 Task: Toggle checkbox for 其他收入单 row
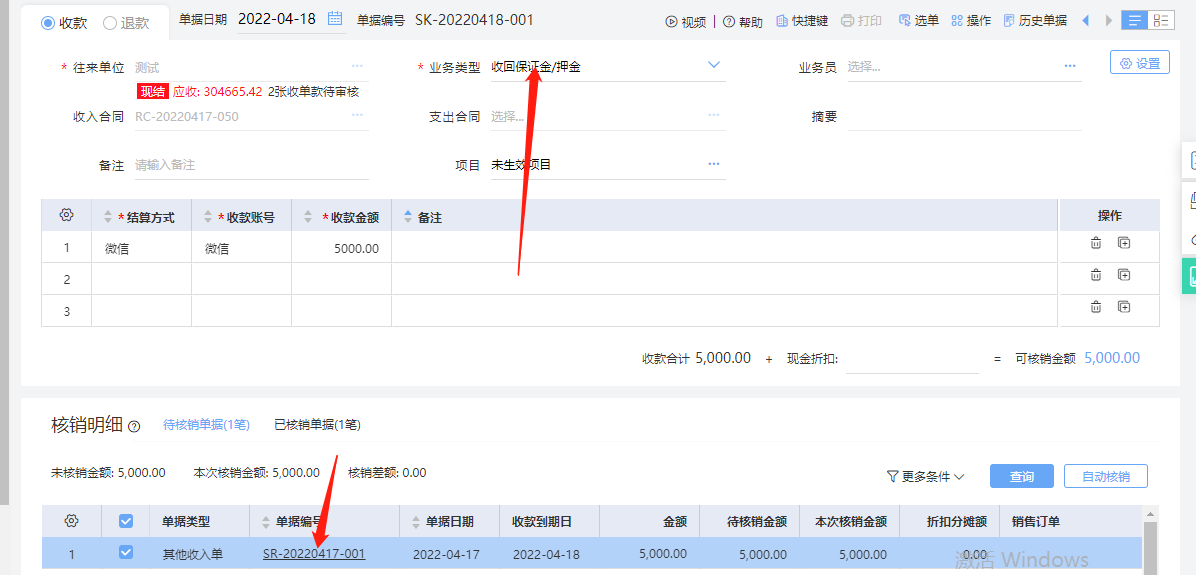point(126,552)
